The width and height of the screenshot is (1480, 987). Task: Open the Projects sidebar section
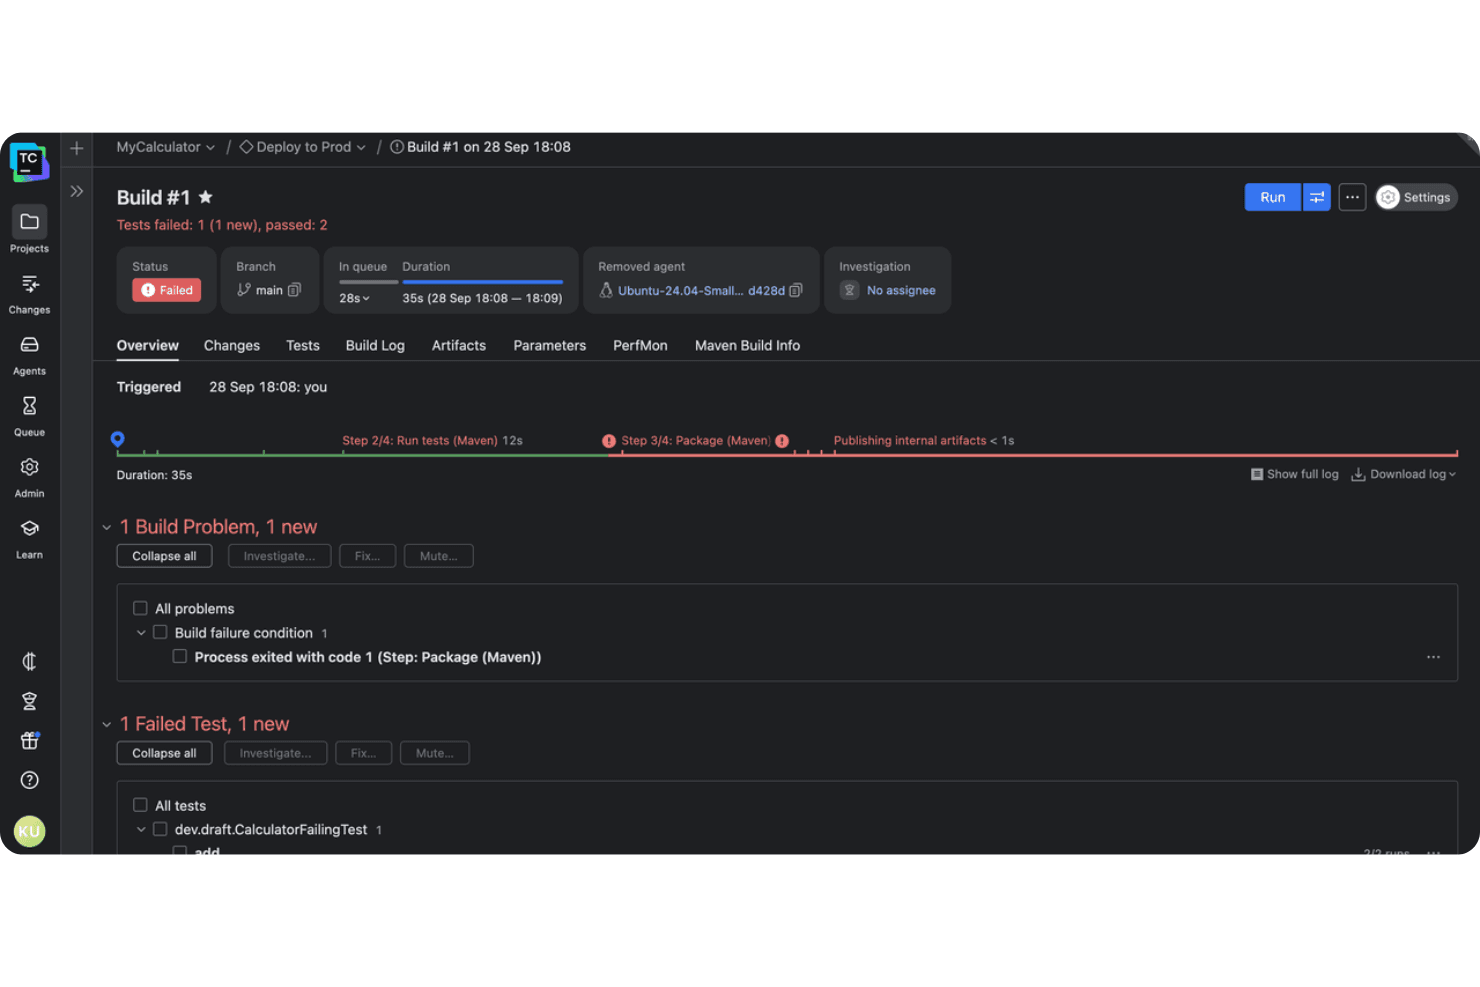tap(29, 230)
